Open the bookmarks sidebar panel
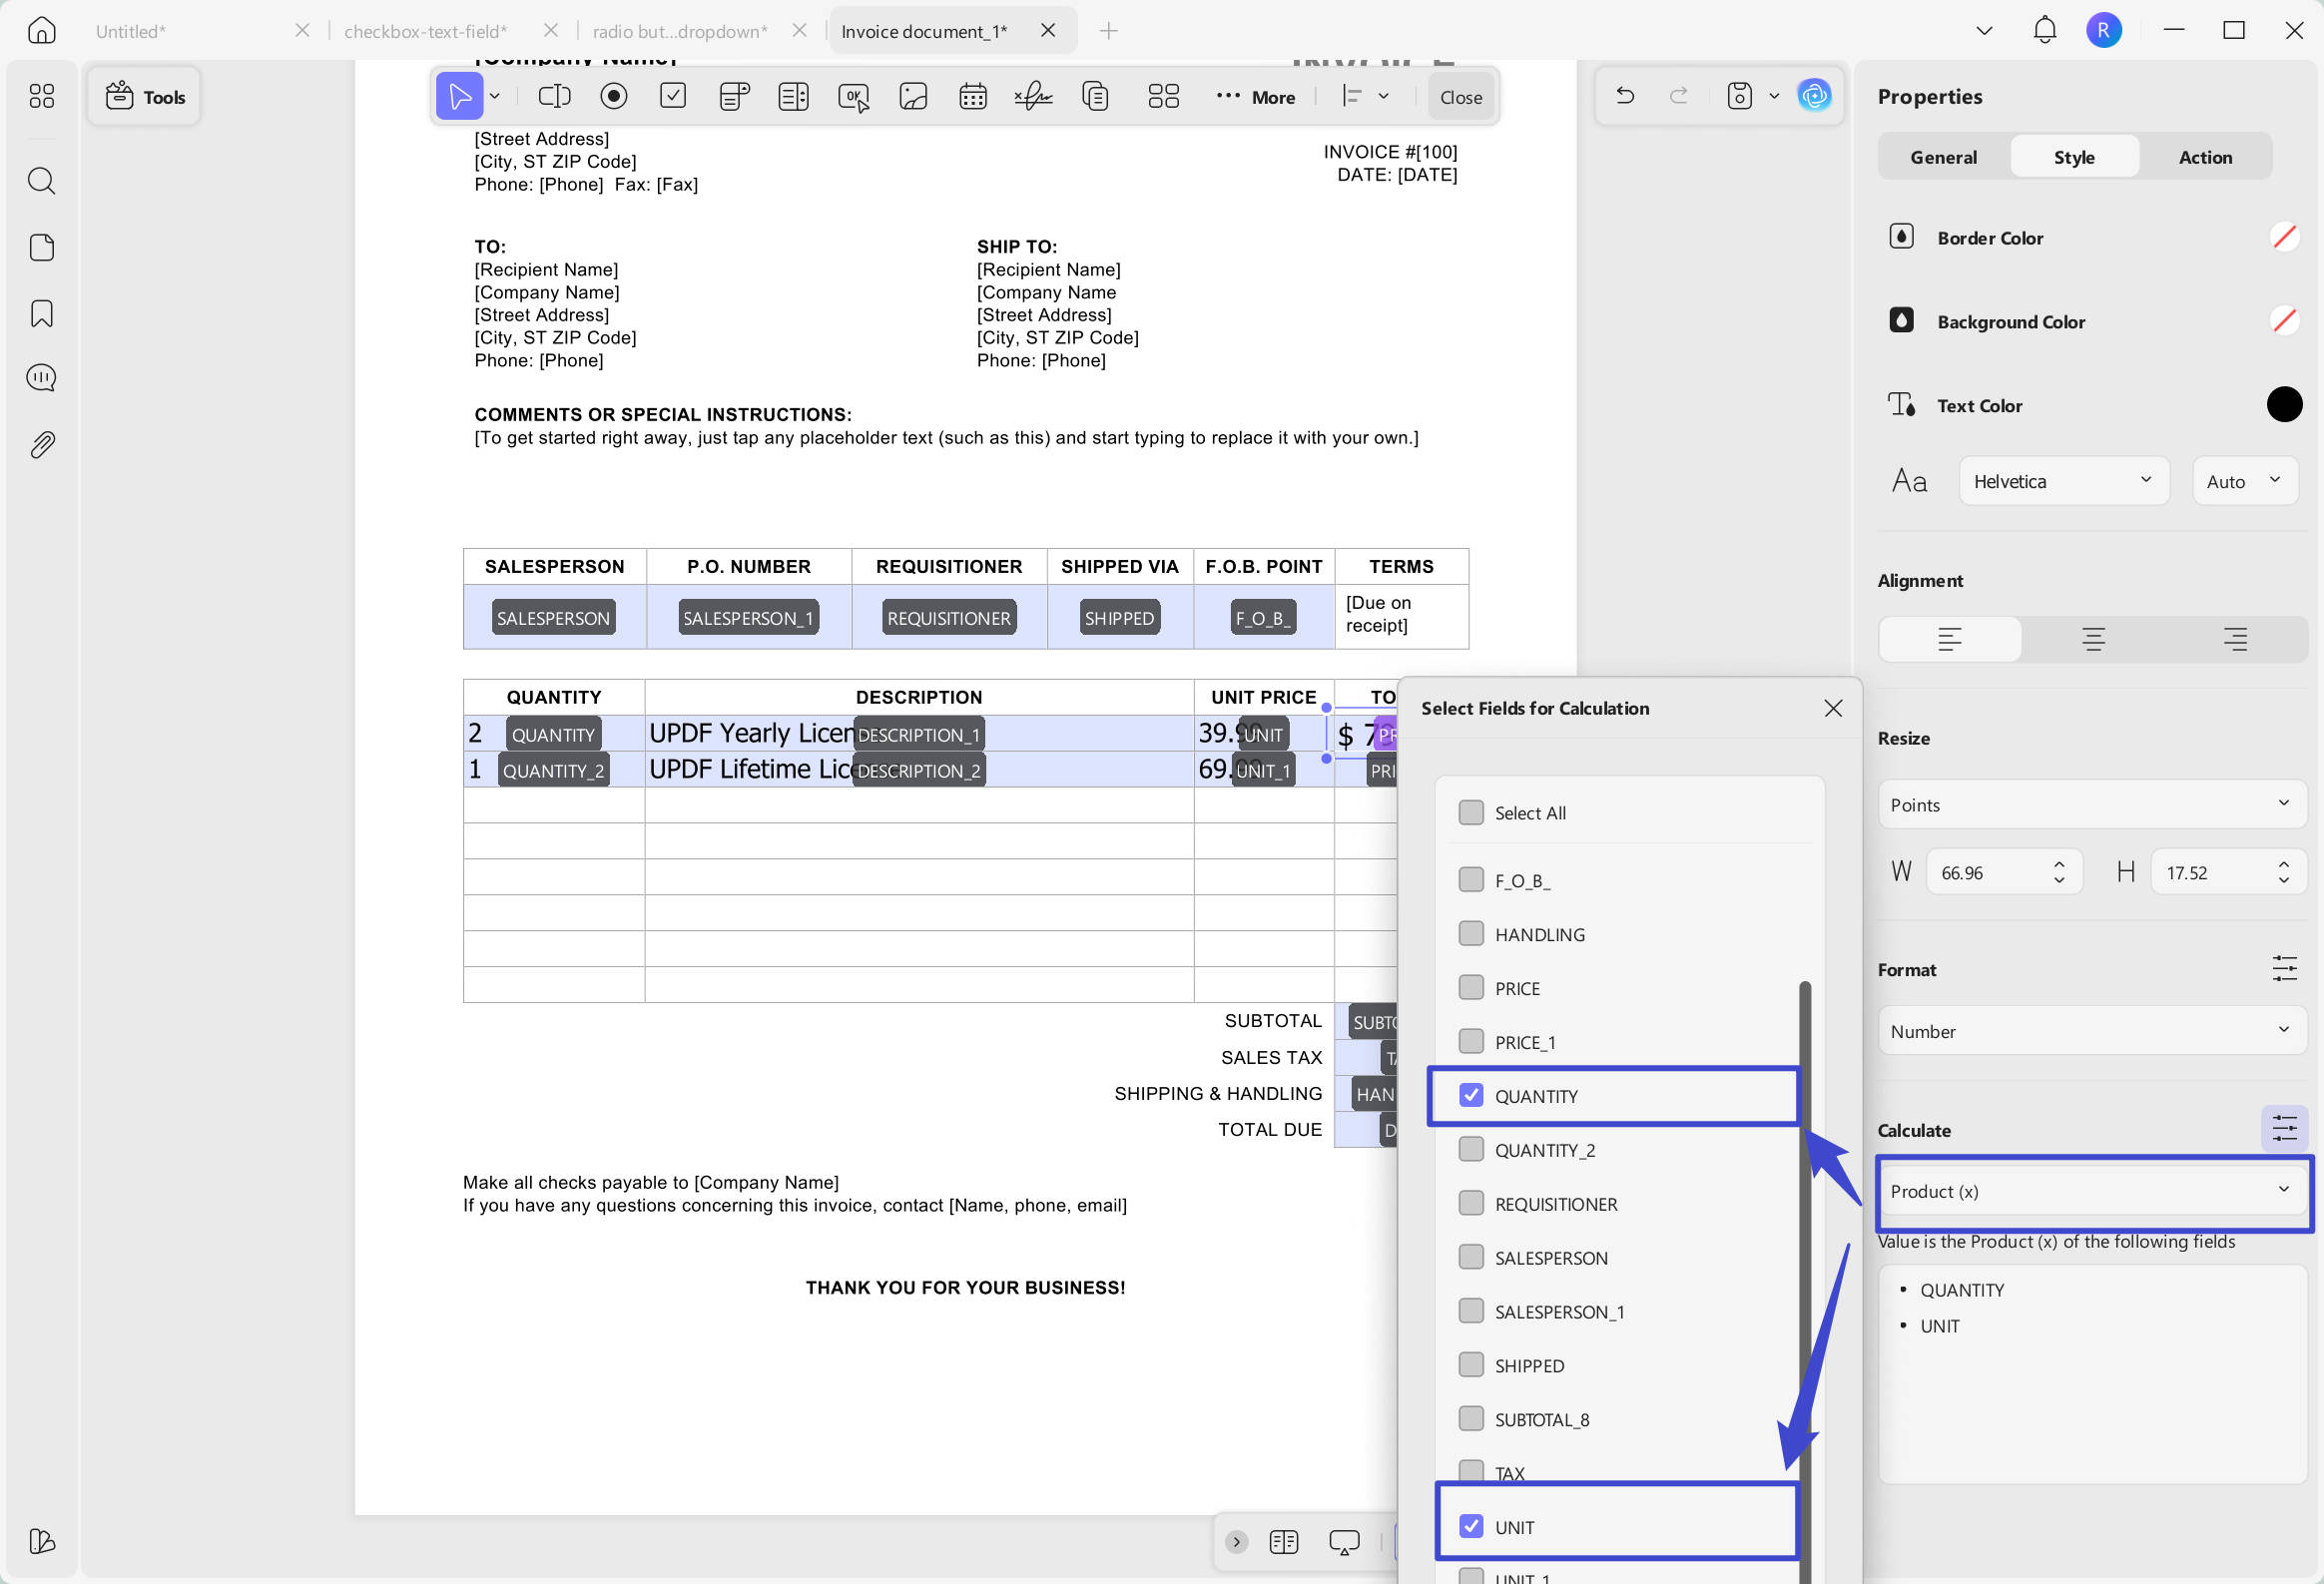The height and width of the screenshot is (1584, 2324). [x=41, y=314]
